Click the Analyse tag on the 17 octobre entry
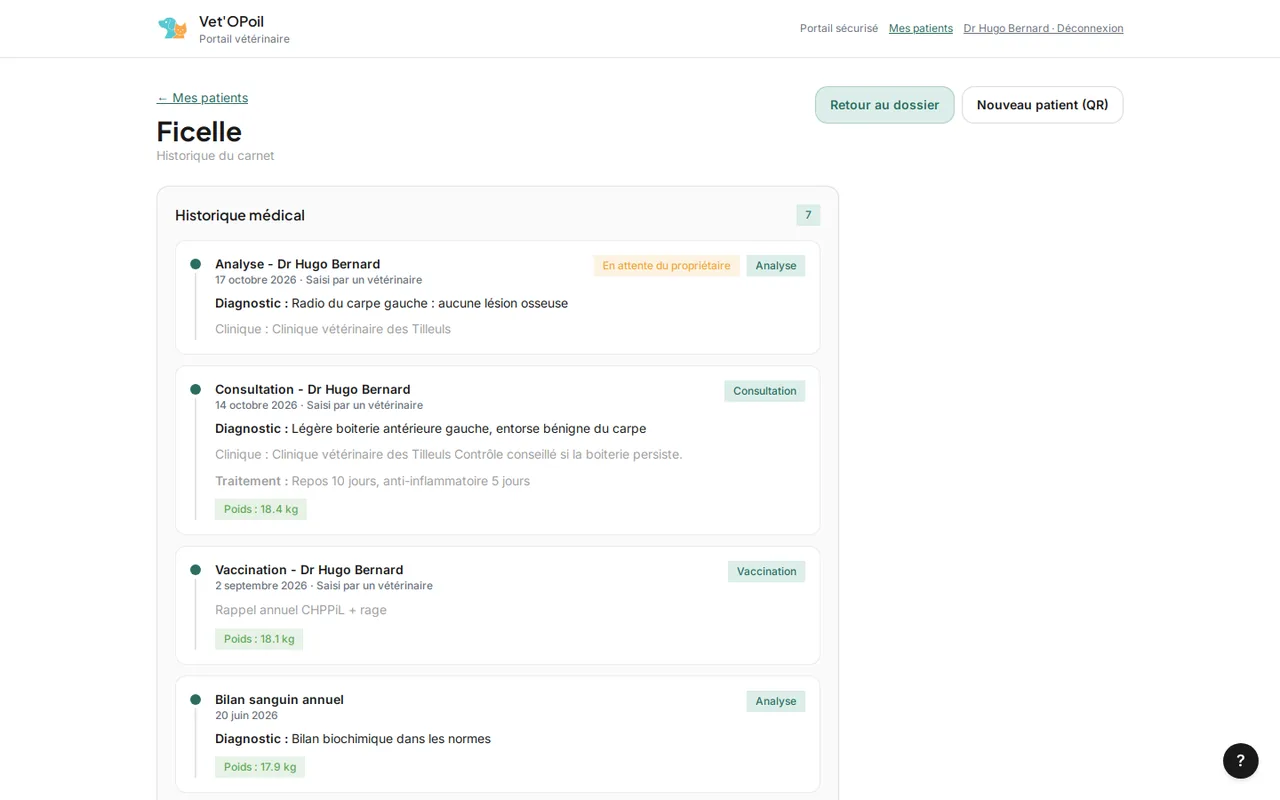This screenshot has height=800, width=1280. (x=776, y=266)
